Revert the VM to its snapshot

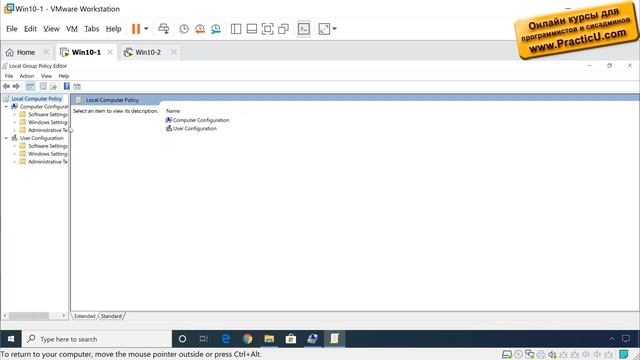tap(200, 29)
